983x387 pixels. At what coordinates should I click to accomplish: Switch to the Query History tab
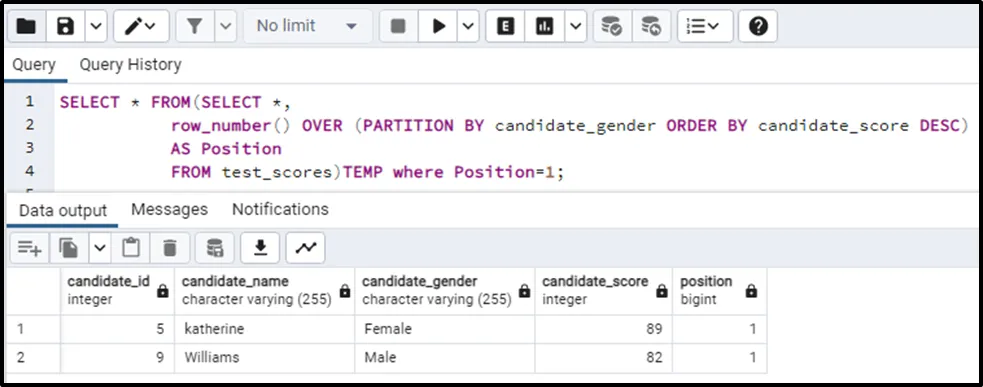(x=130, y=65)
